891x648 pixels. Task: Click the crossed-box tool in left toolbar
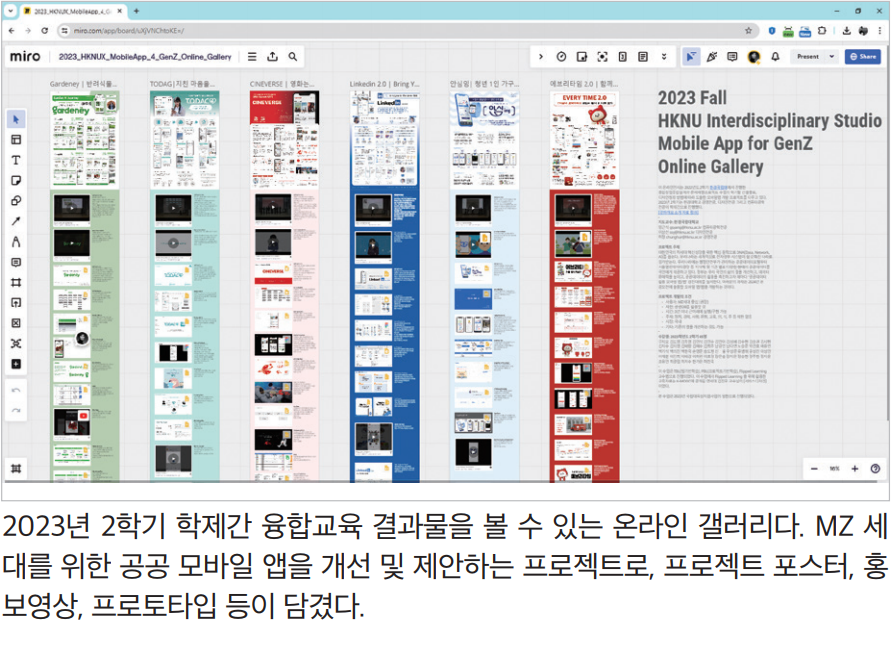point(16,323)
